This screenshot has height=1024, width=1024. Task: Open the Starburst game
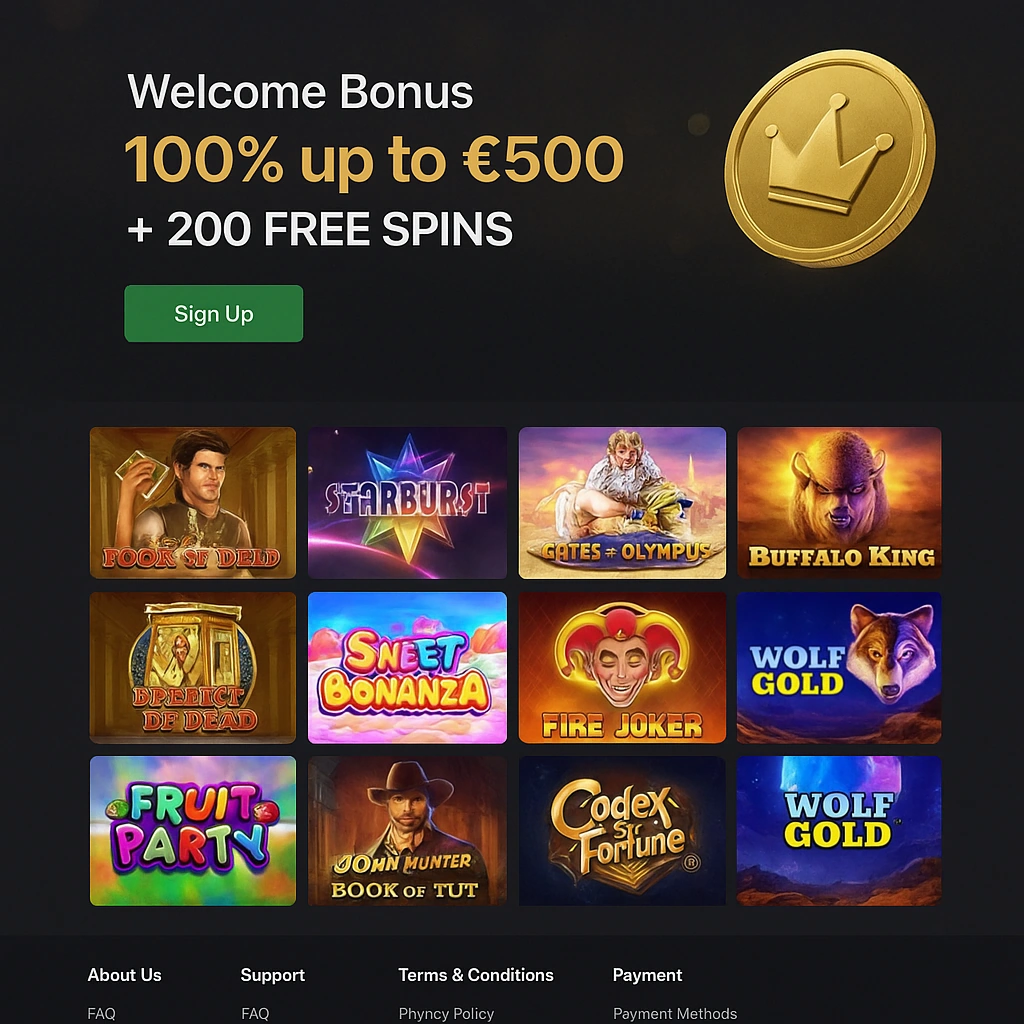click(407, 502)
